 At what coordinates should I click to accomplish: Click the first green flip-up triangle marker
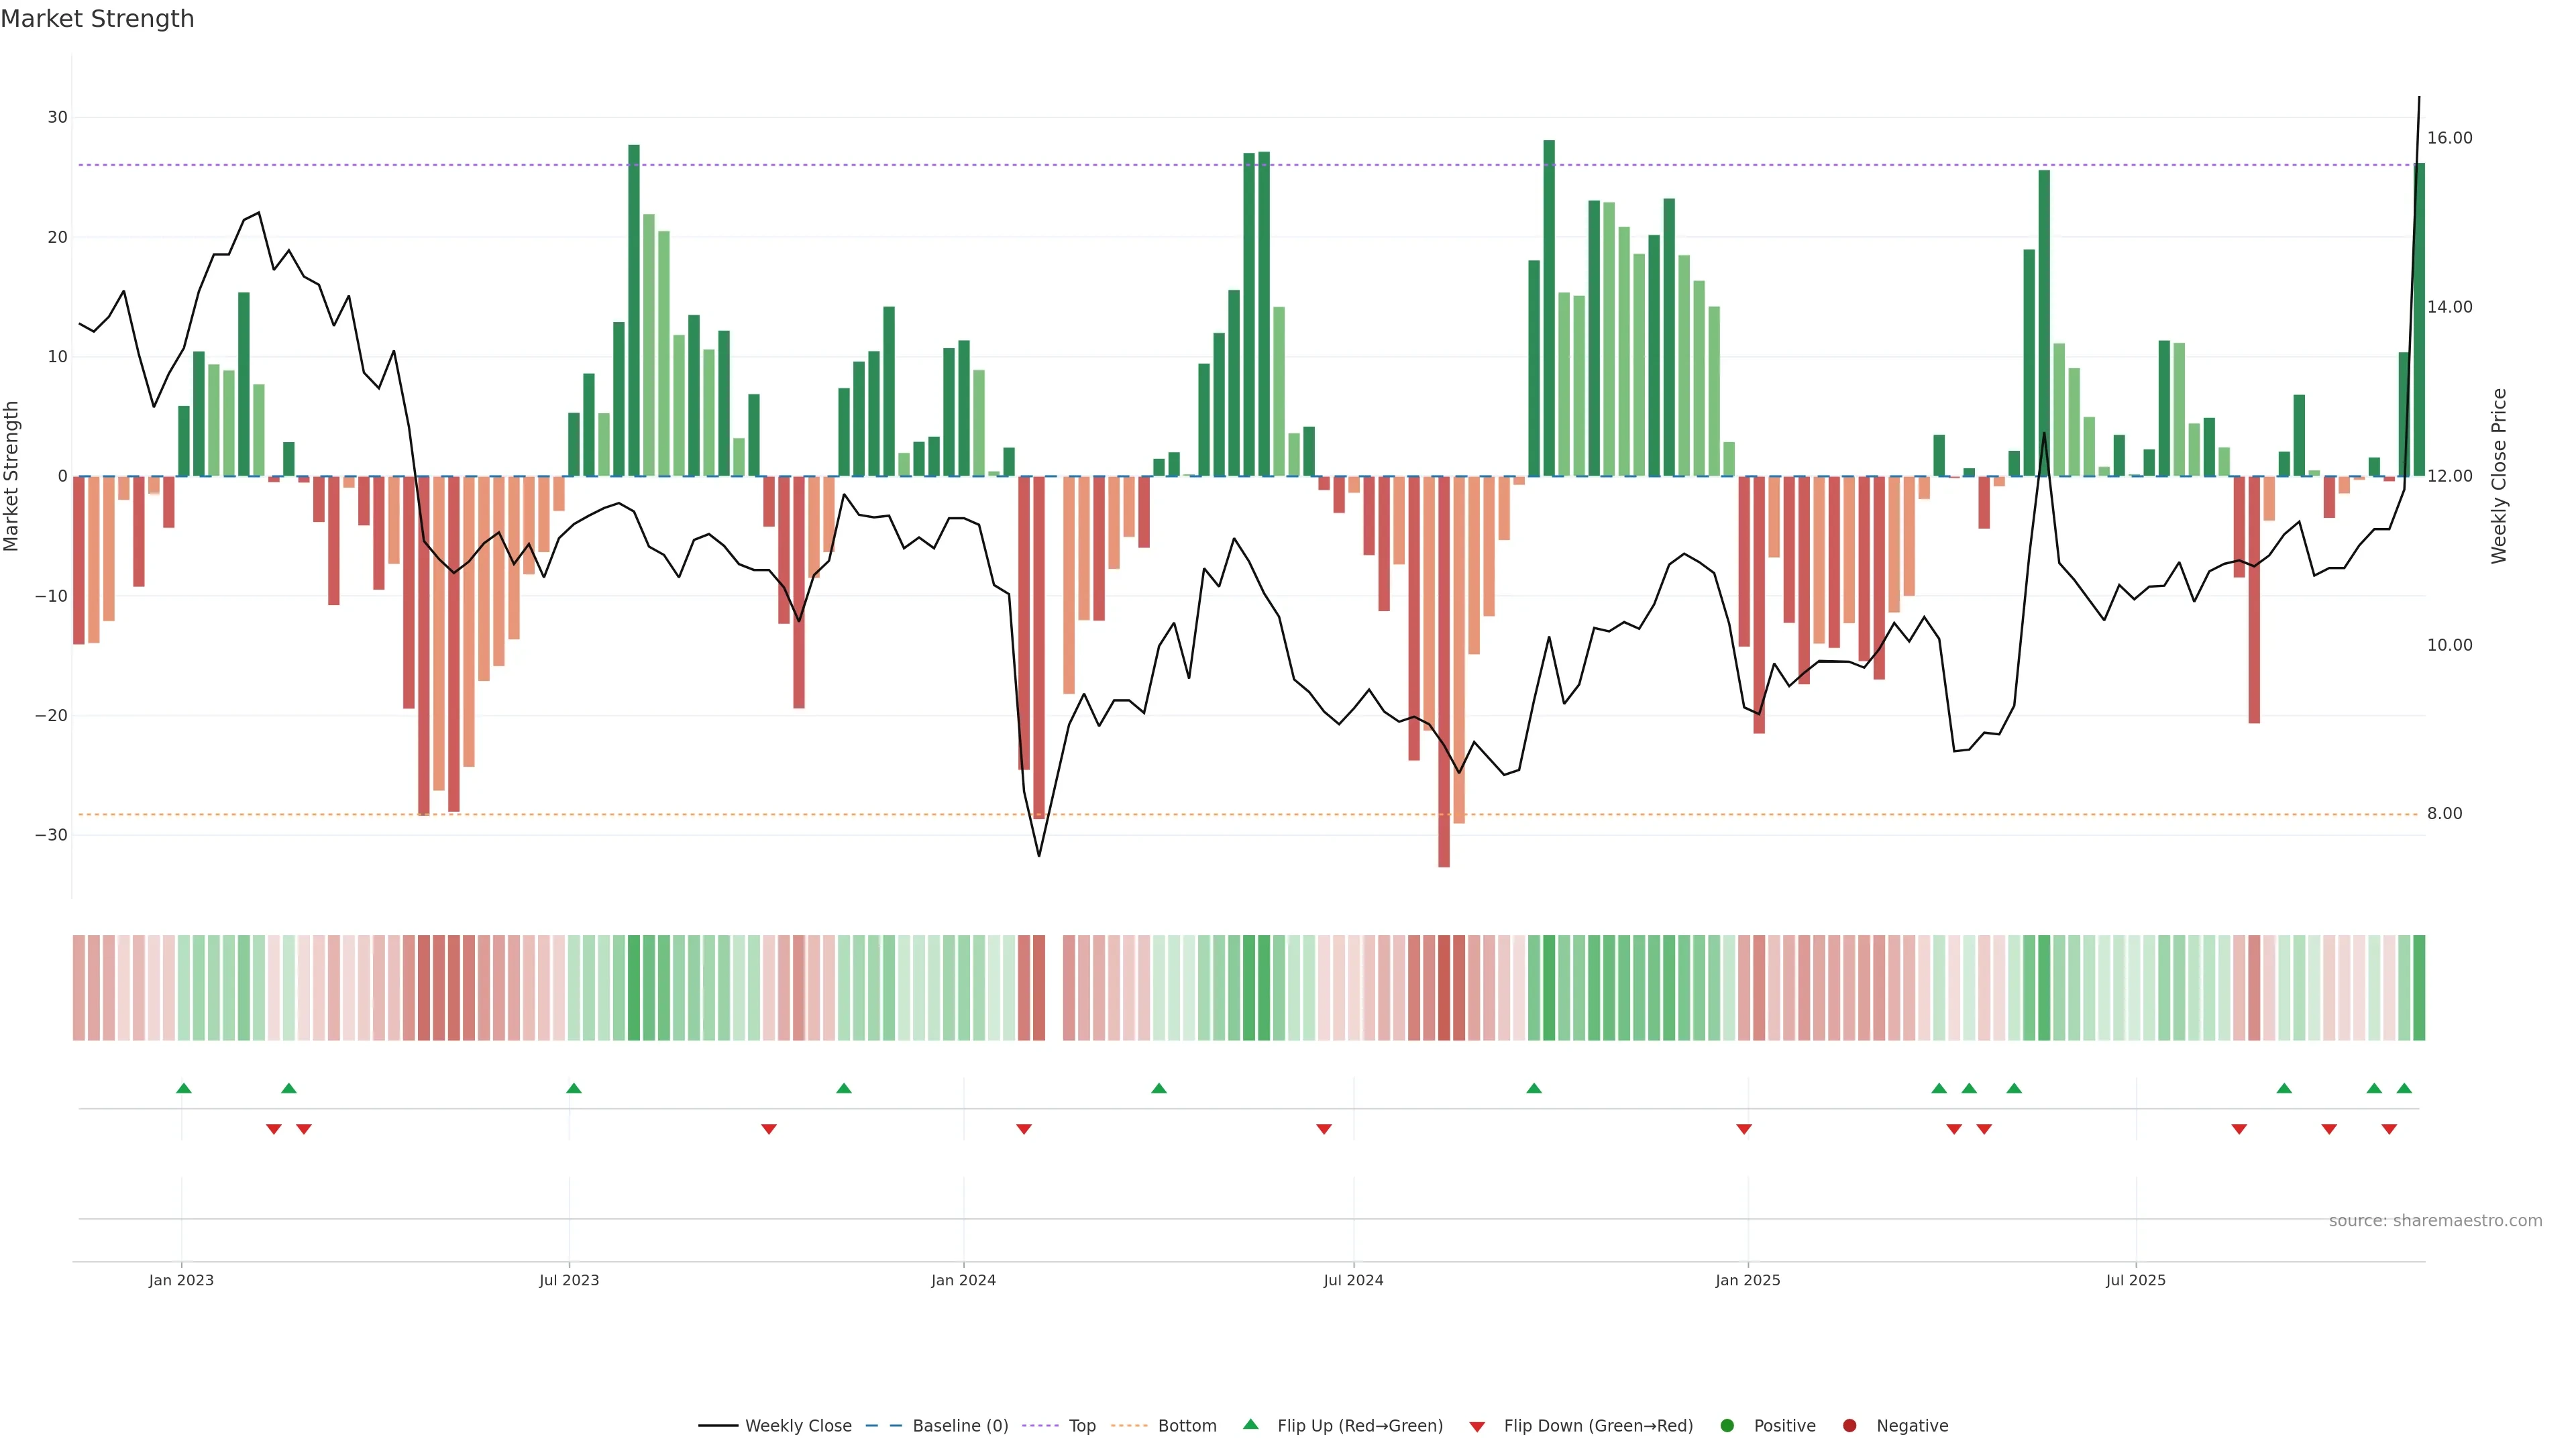tap(184, 1088)
